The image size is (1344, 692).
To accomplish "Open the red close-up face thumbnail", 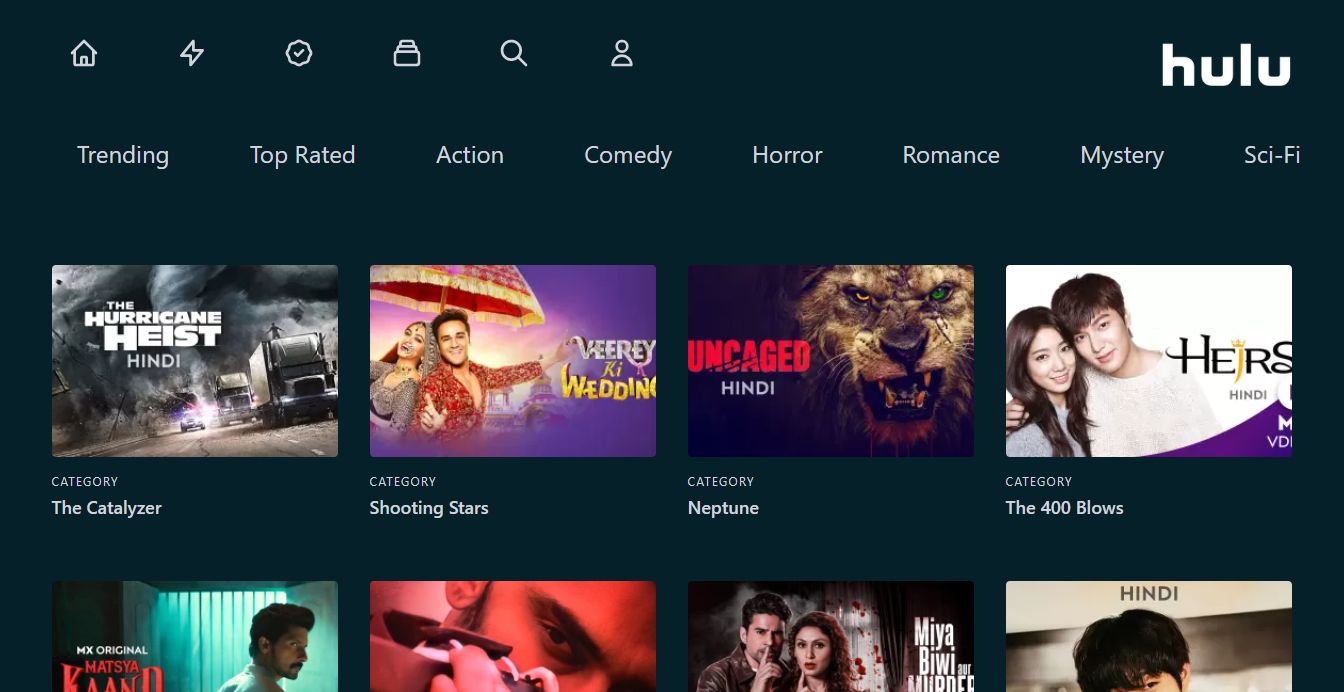I will point(513,637).
